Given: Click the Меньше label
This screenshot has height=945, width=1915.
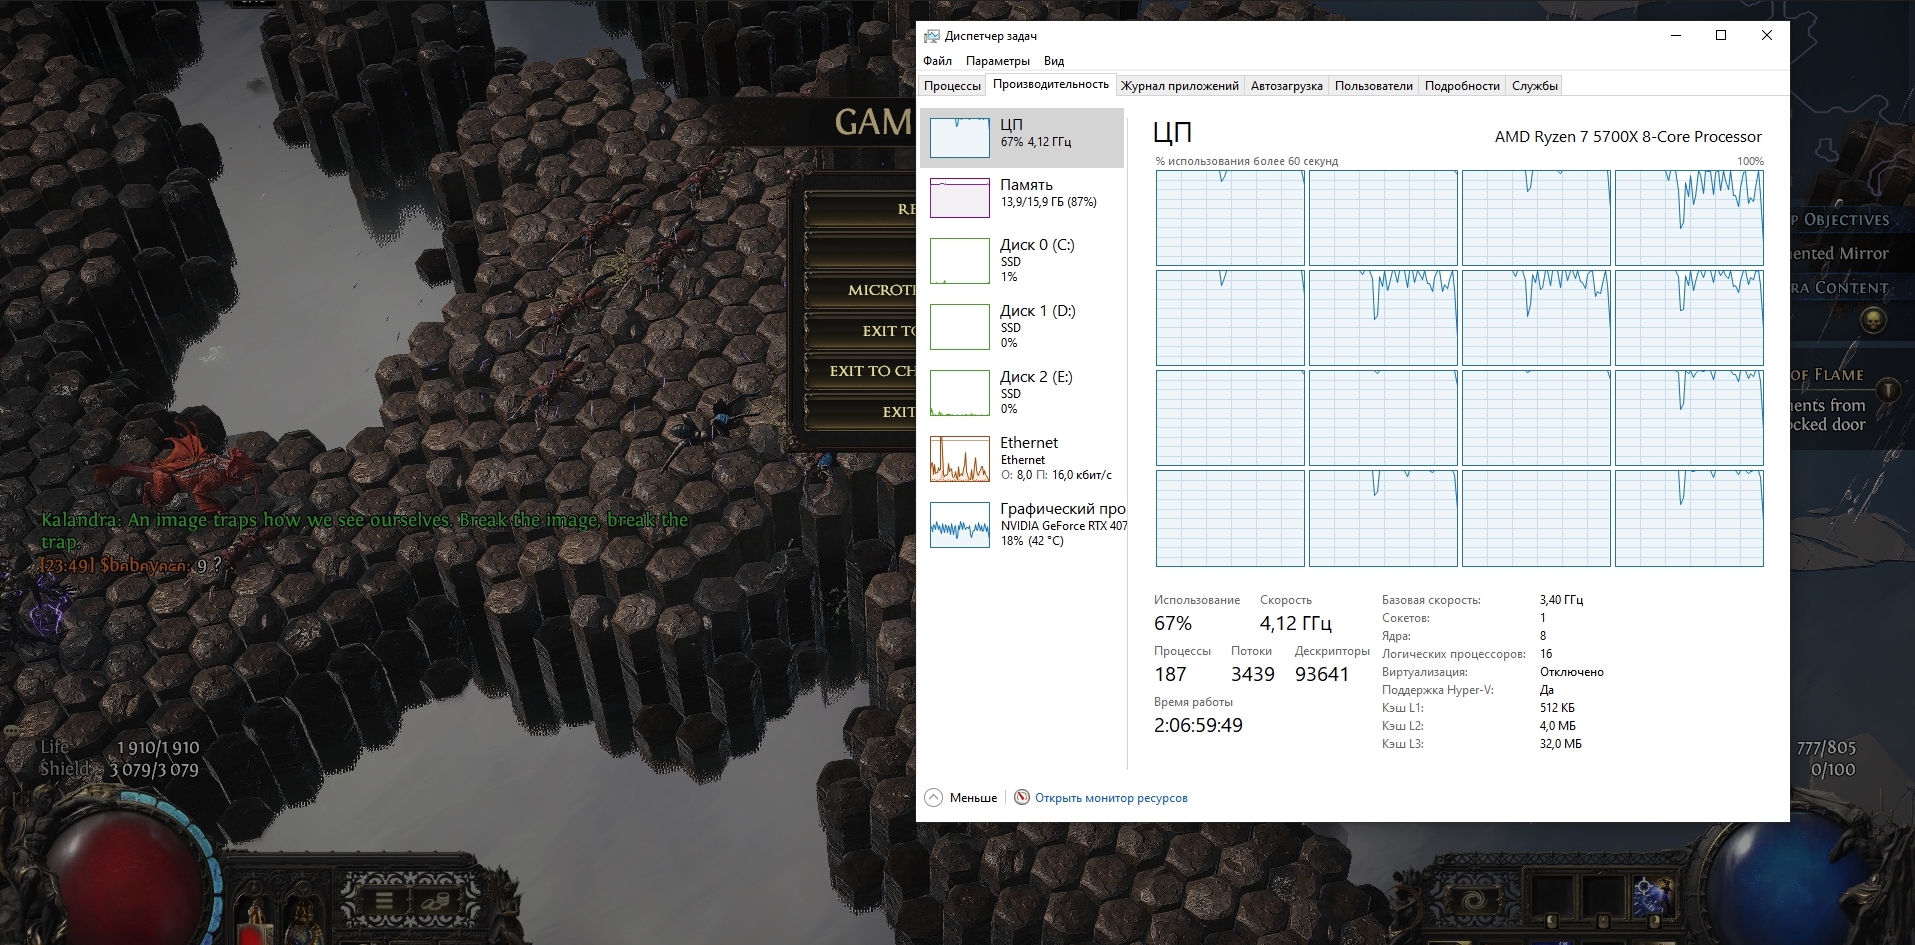Looking at the screenshot, I should tap(973, 798).
